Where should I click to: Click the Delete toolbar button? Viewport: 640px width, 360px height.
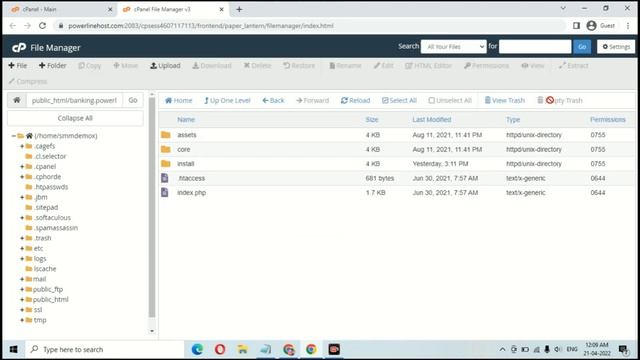pyautogui.click(x=257, y=66)
